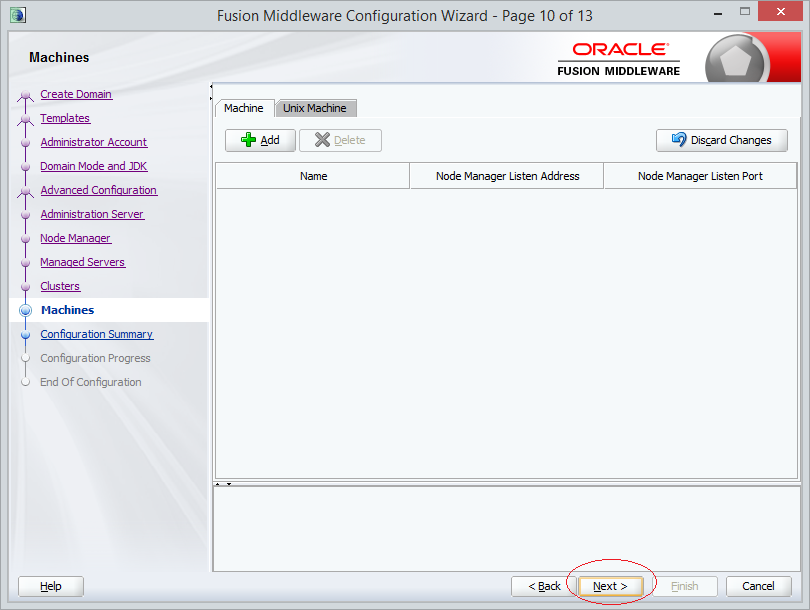Click Node Manager Listen Address column header
810x610 pixels.
[x=507, y=176]
